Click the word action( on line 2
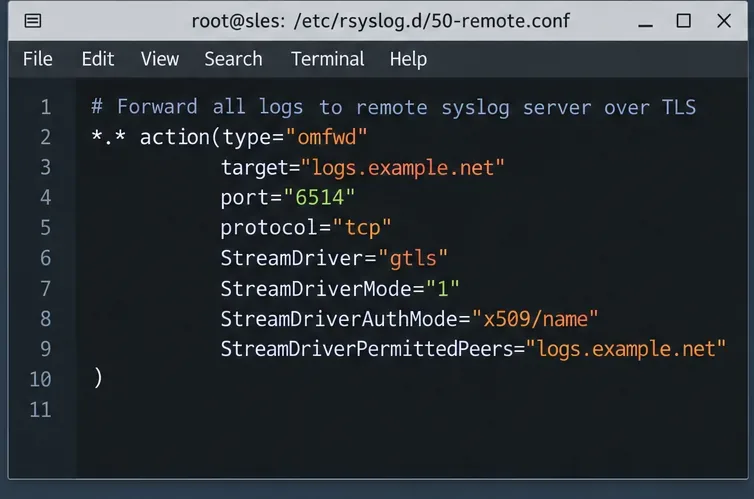Screen dimensions: 754x499 point(180,137)
